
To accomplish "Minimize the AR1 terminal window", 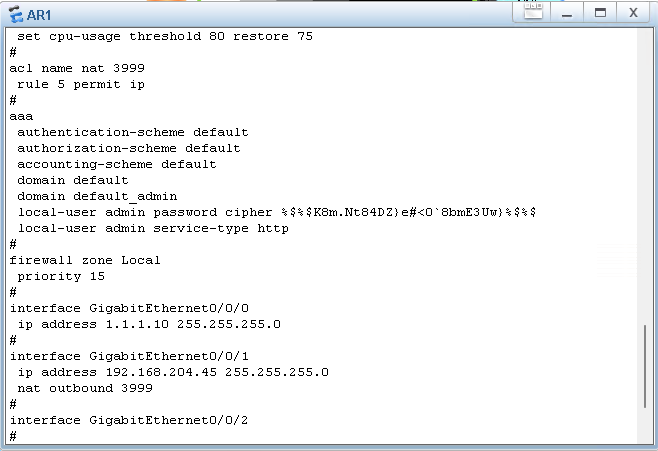I will point(566,13).
